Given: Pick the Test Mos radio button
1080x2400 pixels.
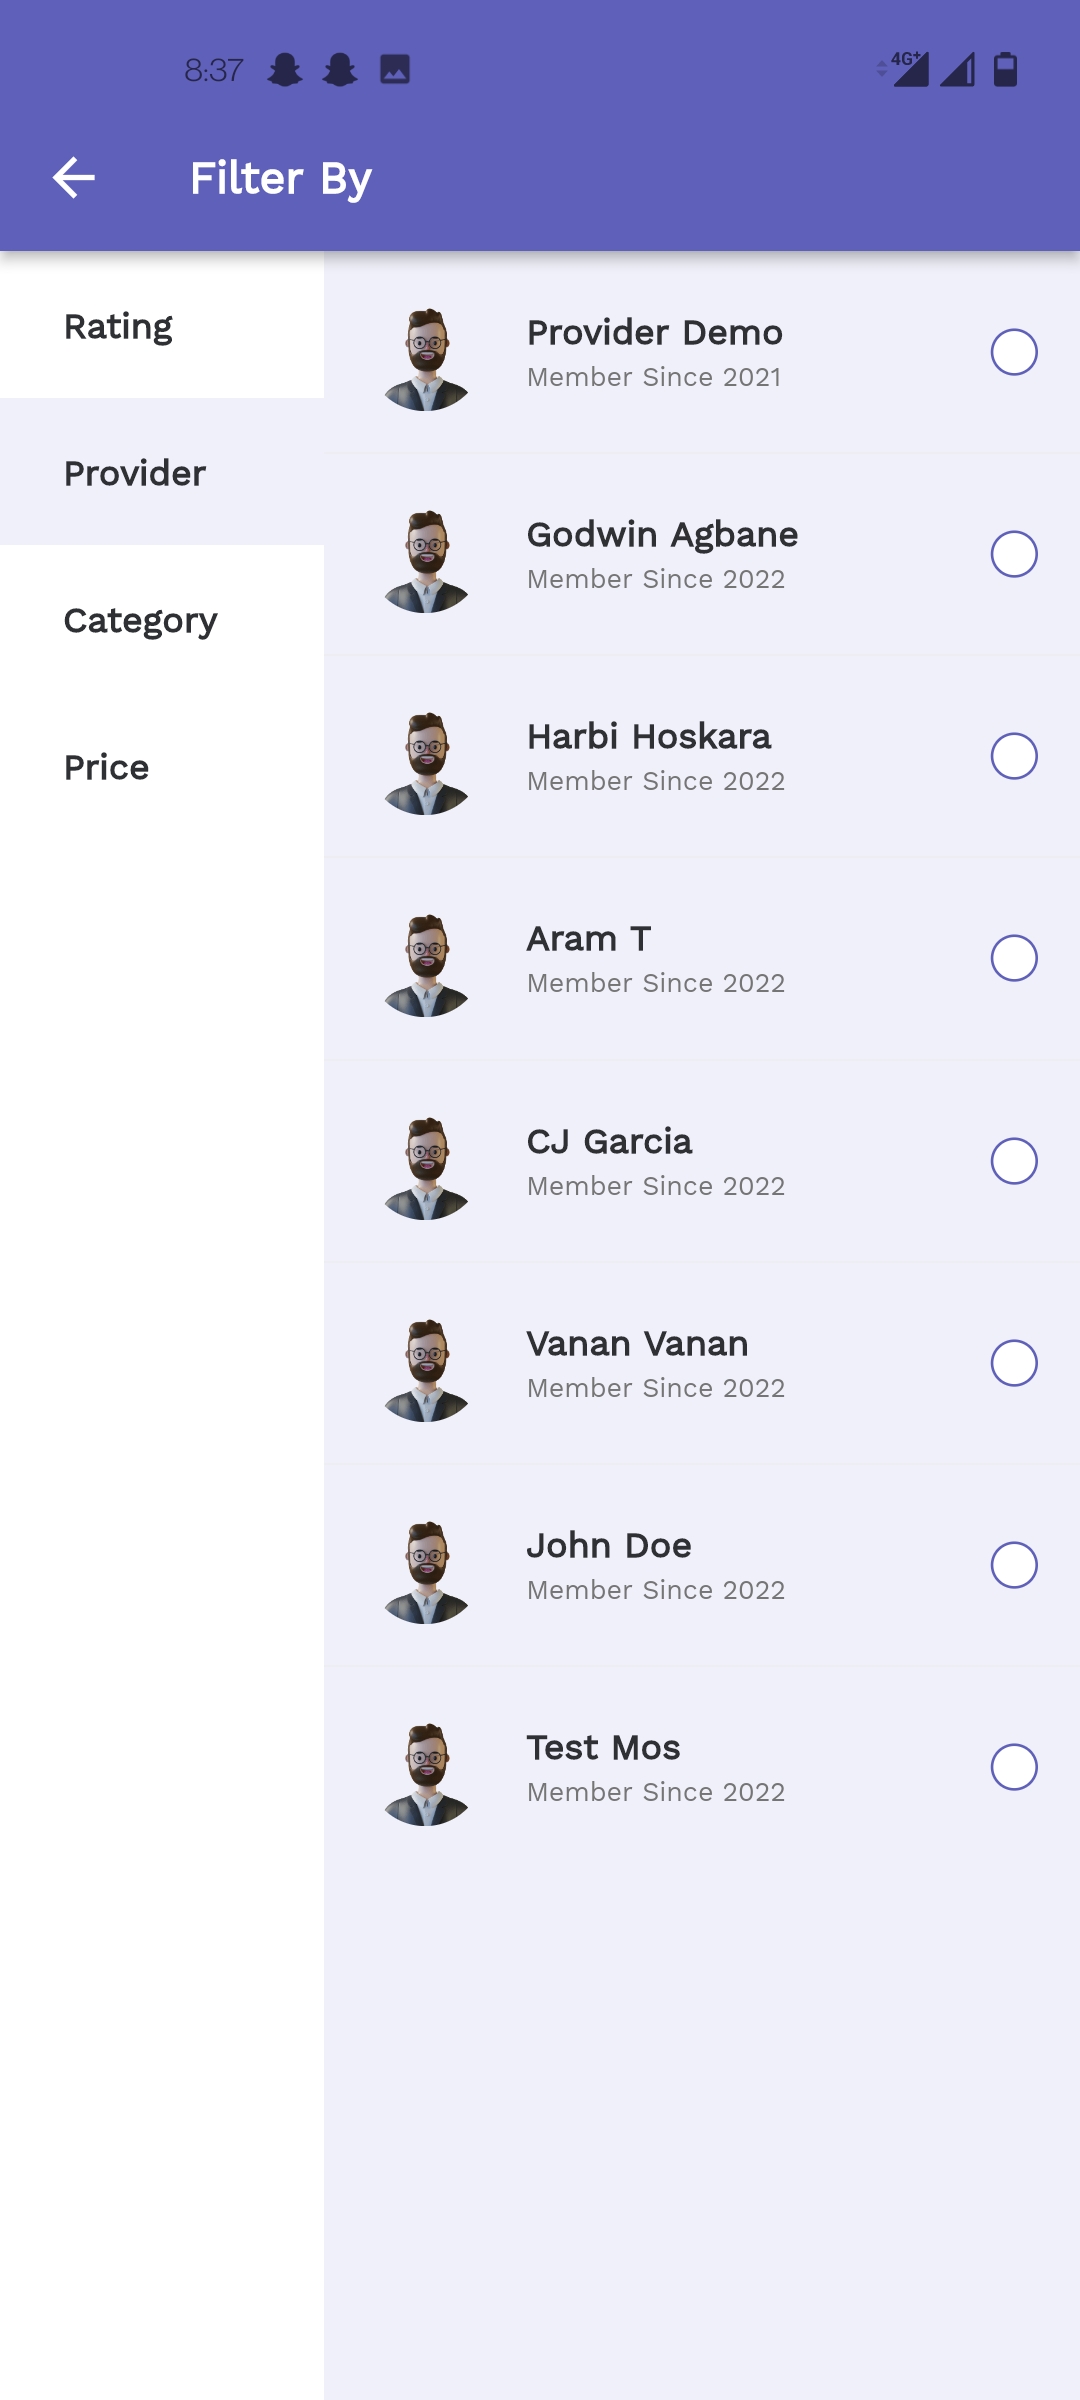Looking at the screenshot, I should pos(1013,1767).
